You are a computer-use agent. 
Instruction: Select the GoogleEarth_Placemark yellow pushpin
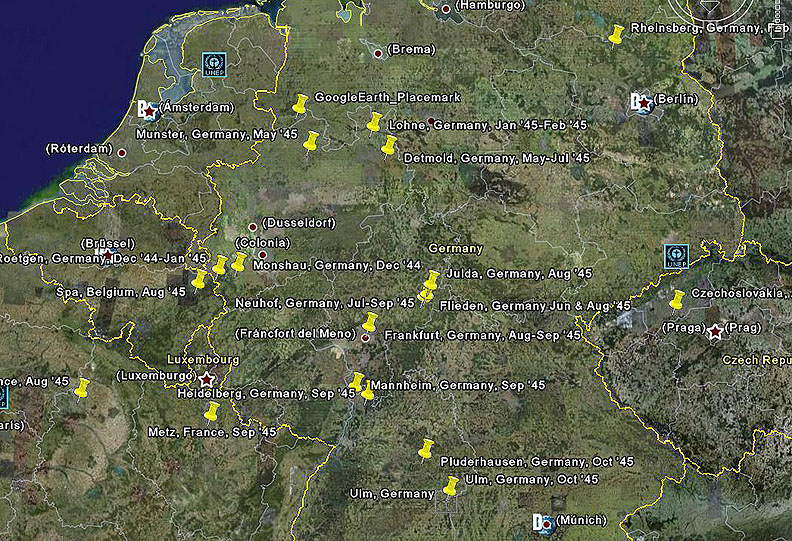click(300, 103)
